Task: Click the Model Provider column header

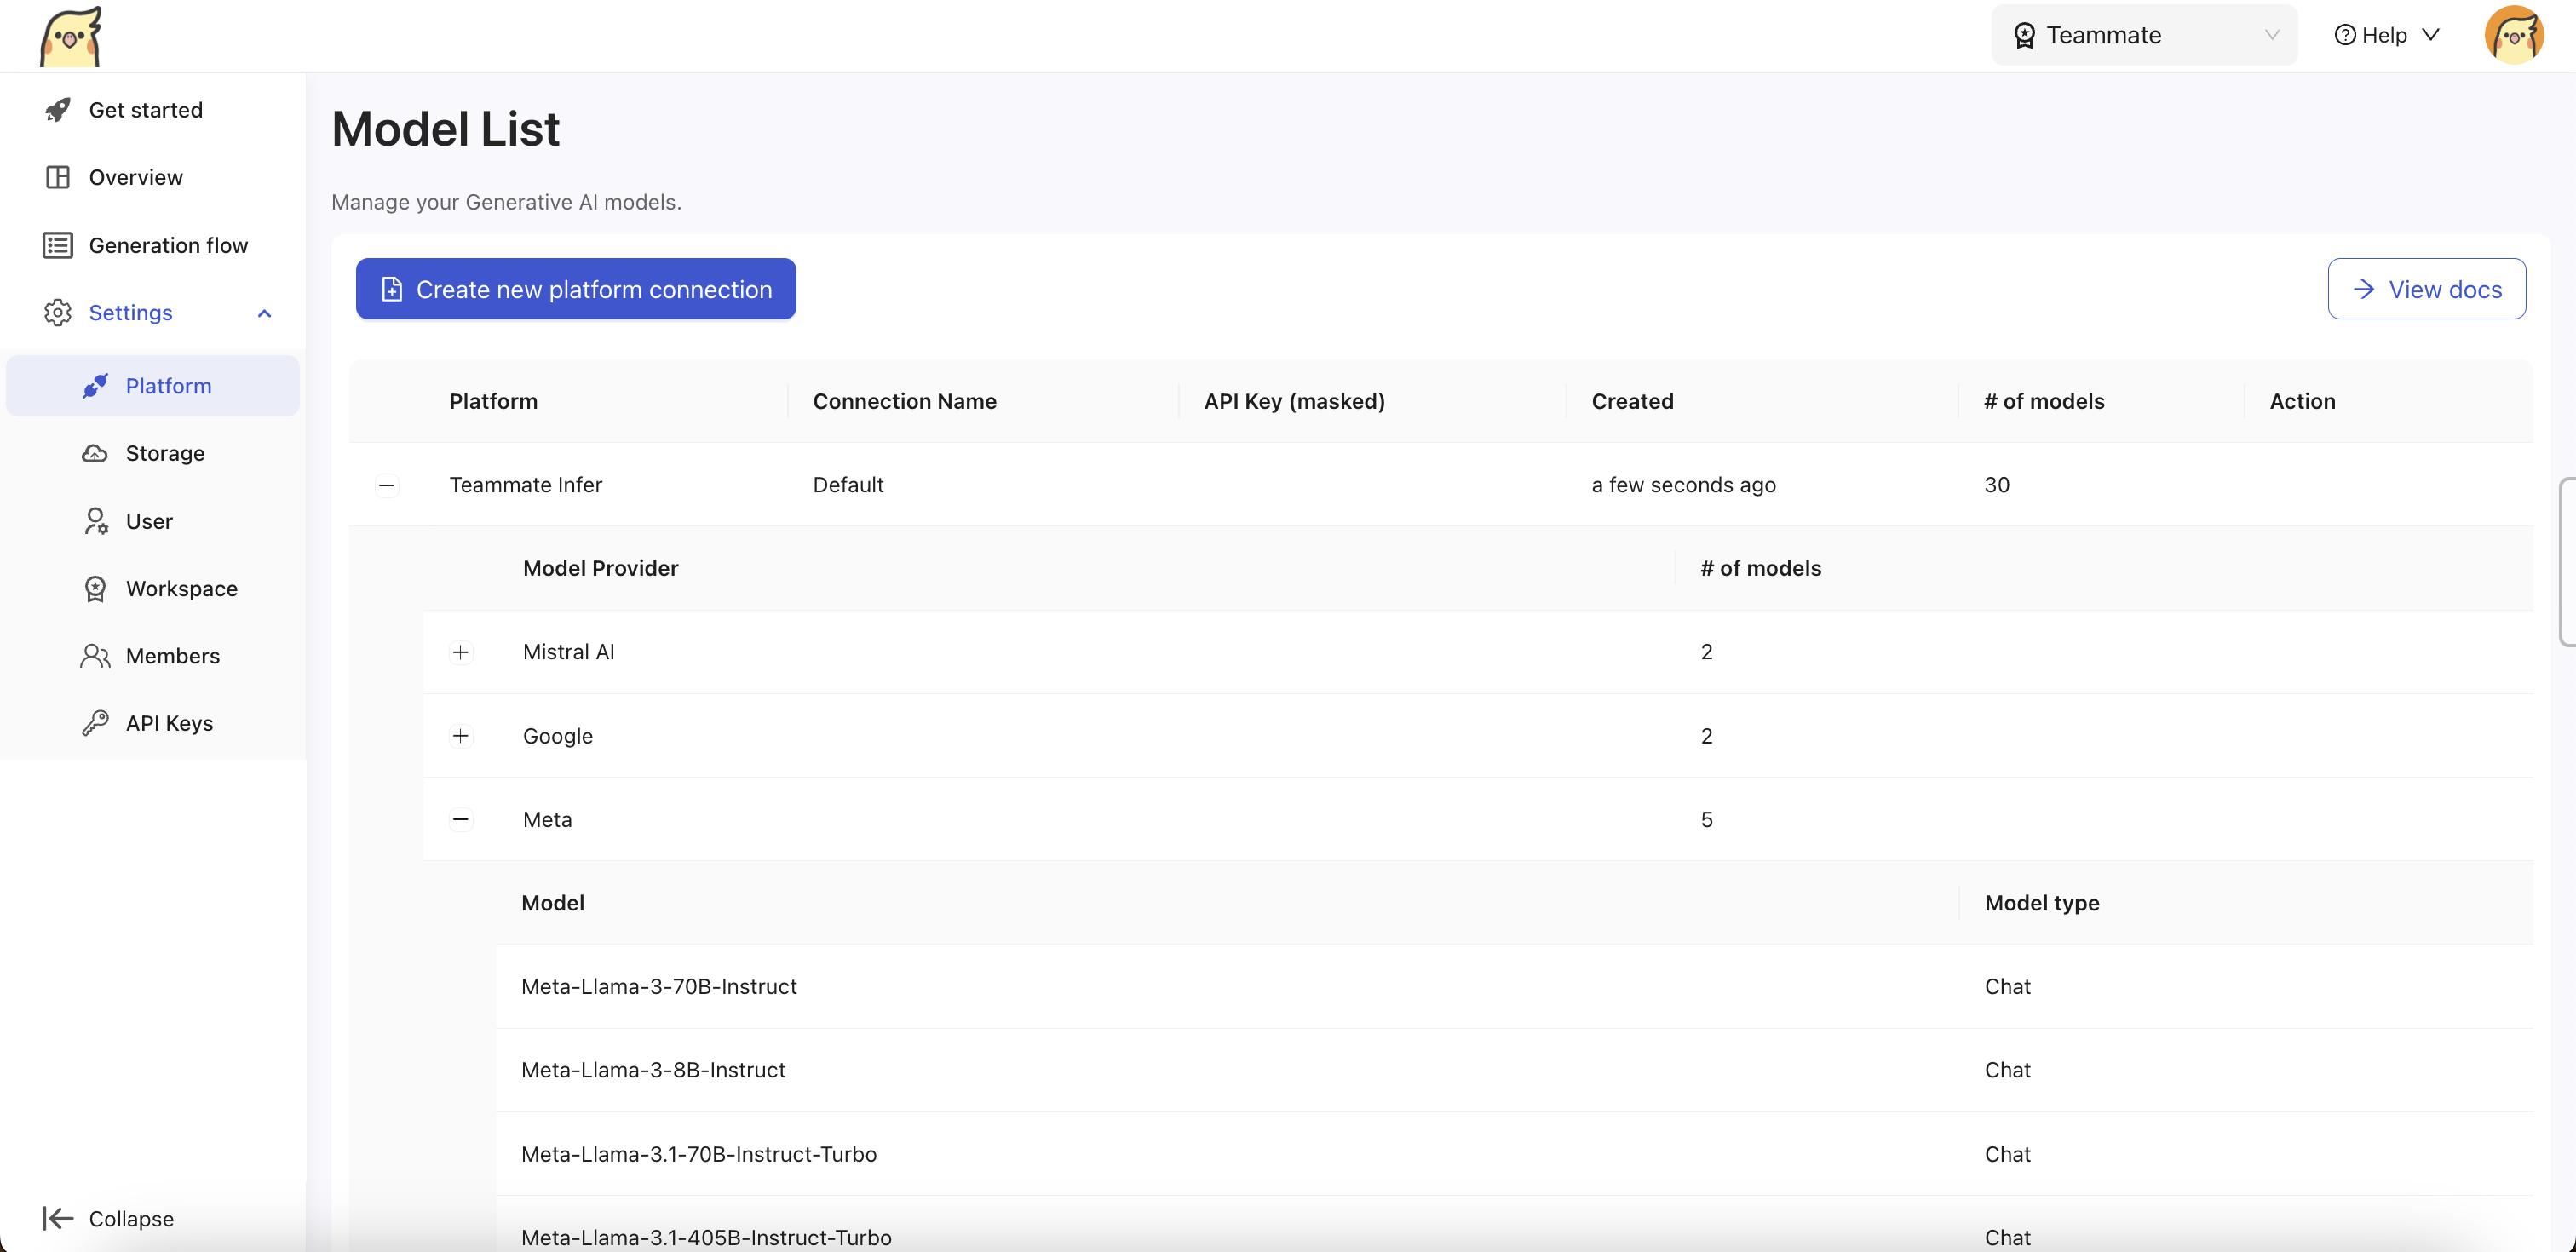Action: (x=600, y=568)
